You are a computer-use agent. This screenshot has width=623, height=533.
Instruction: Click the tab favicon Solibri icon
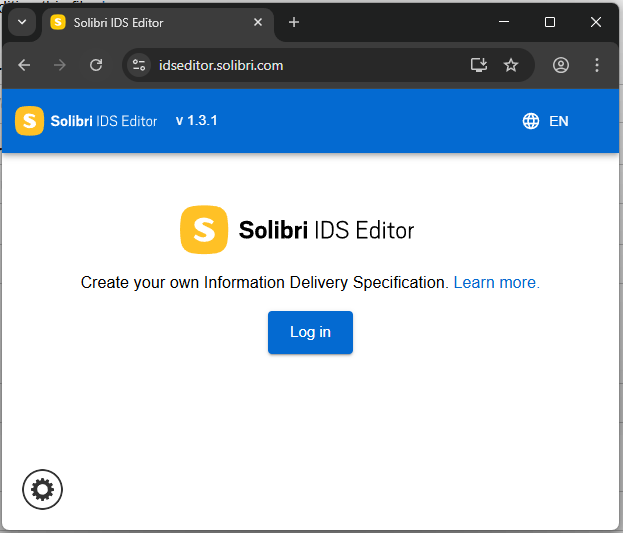click(x=58, y=22)
